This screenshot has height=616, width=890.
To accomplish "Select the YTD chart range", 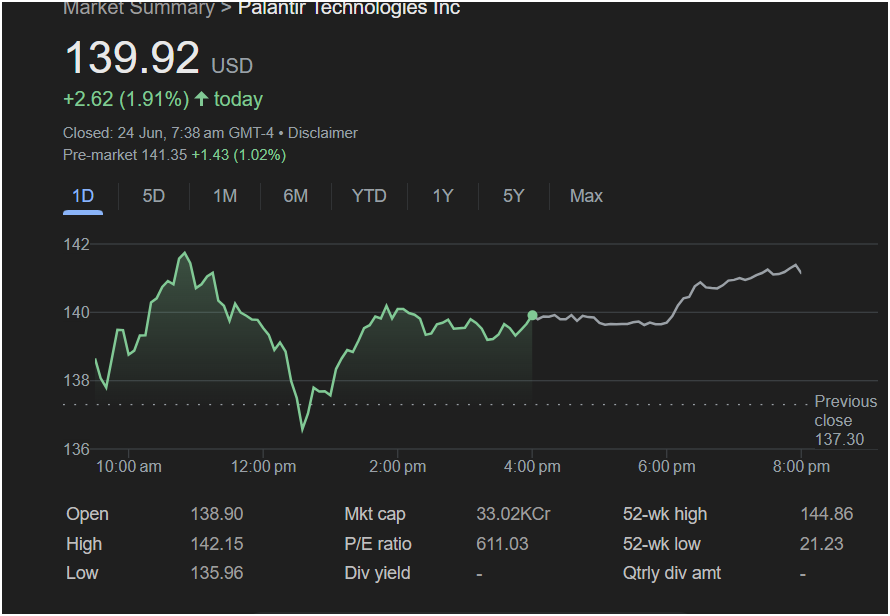I will [369, 196].
